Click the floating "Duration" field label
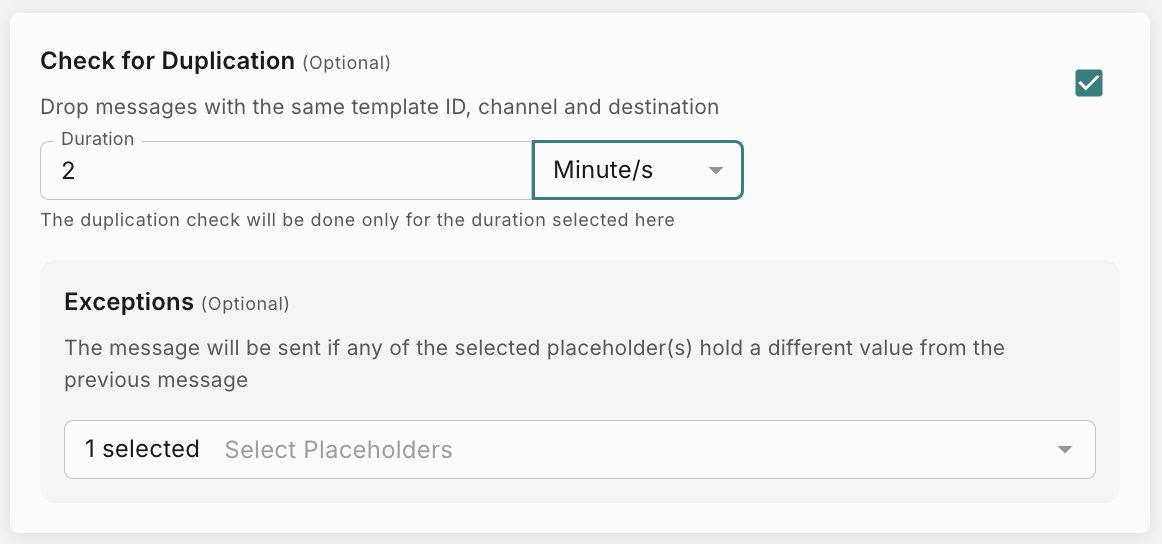Viewport: 1162px width, 544px height. coord(97,139)
